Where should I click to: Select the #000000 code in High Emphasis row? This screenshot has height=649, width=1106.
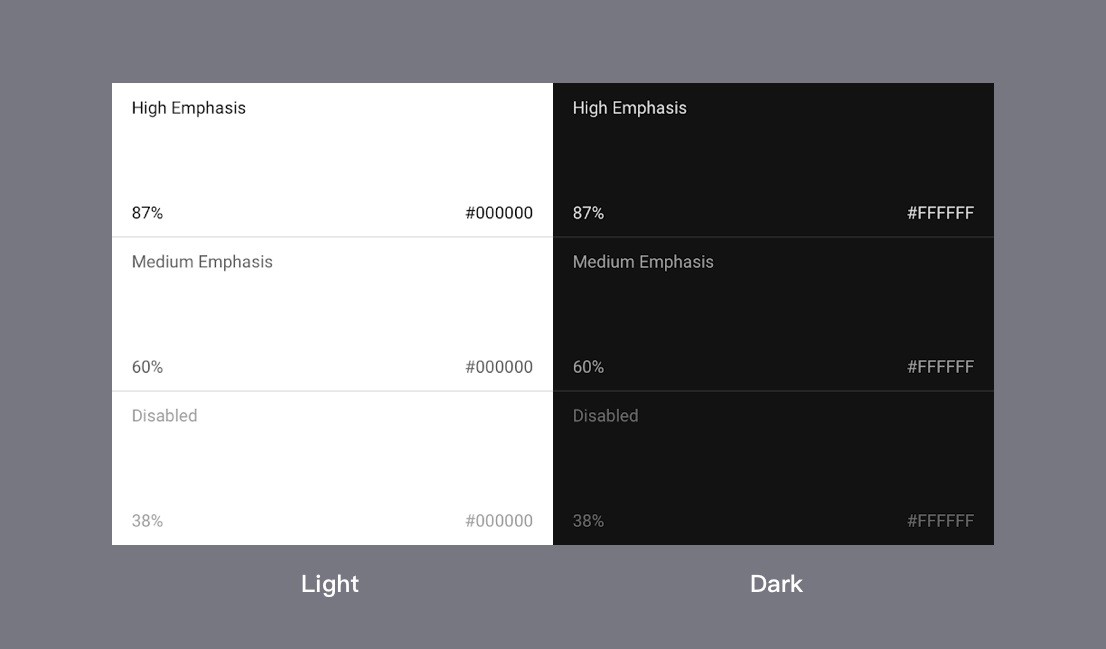499,213
